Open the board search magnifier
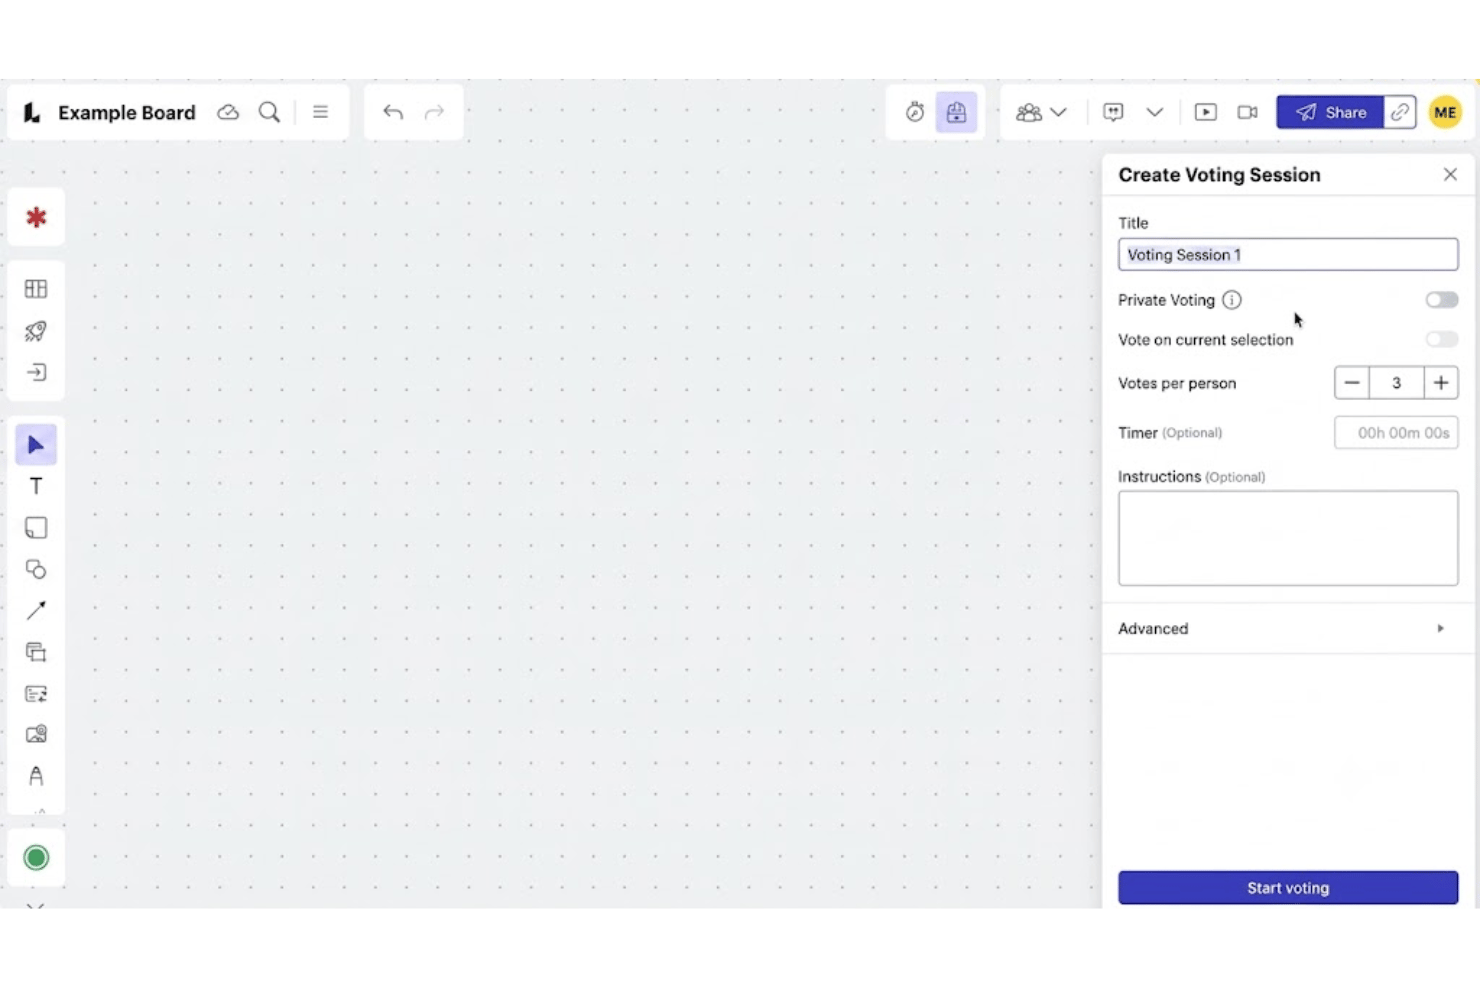The height and width of the screenshot is (987, 1480). pyautogui.click(x=269, y=112)
